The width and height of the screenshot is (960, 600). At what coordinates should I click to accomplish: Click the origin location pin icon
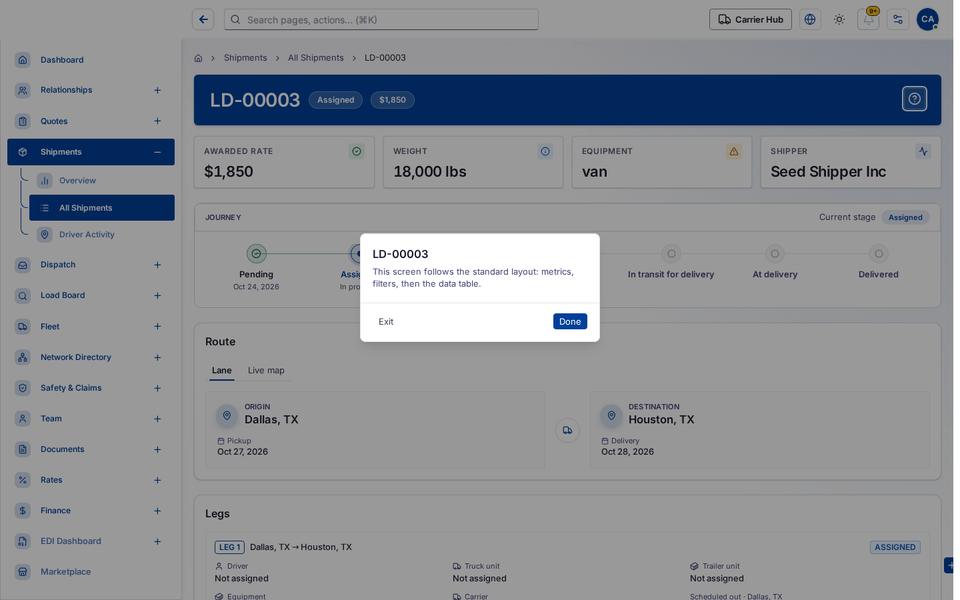227,416
